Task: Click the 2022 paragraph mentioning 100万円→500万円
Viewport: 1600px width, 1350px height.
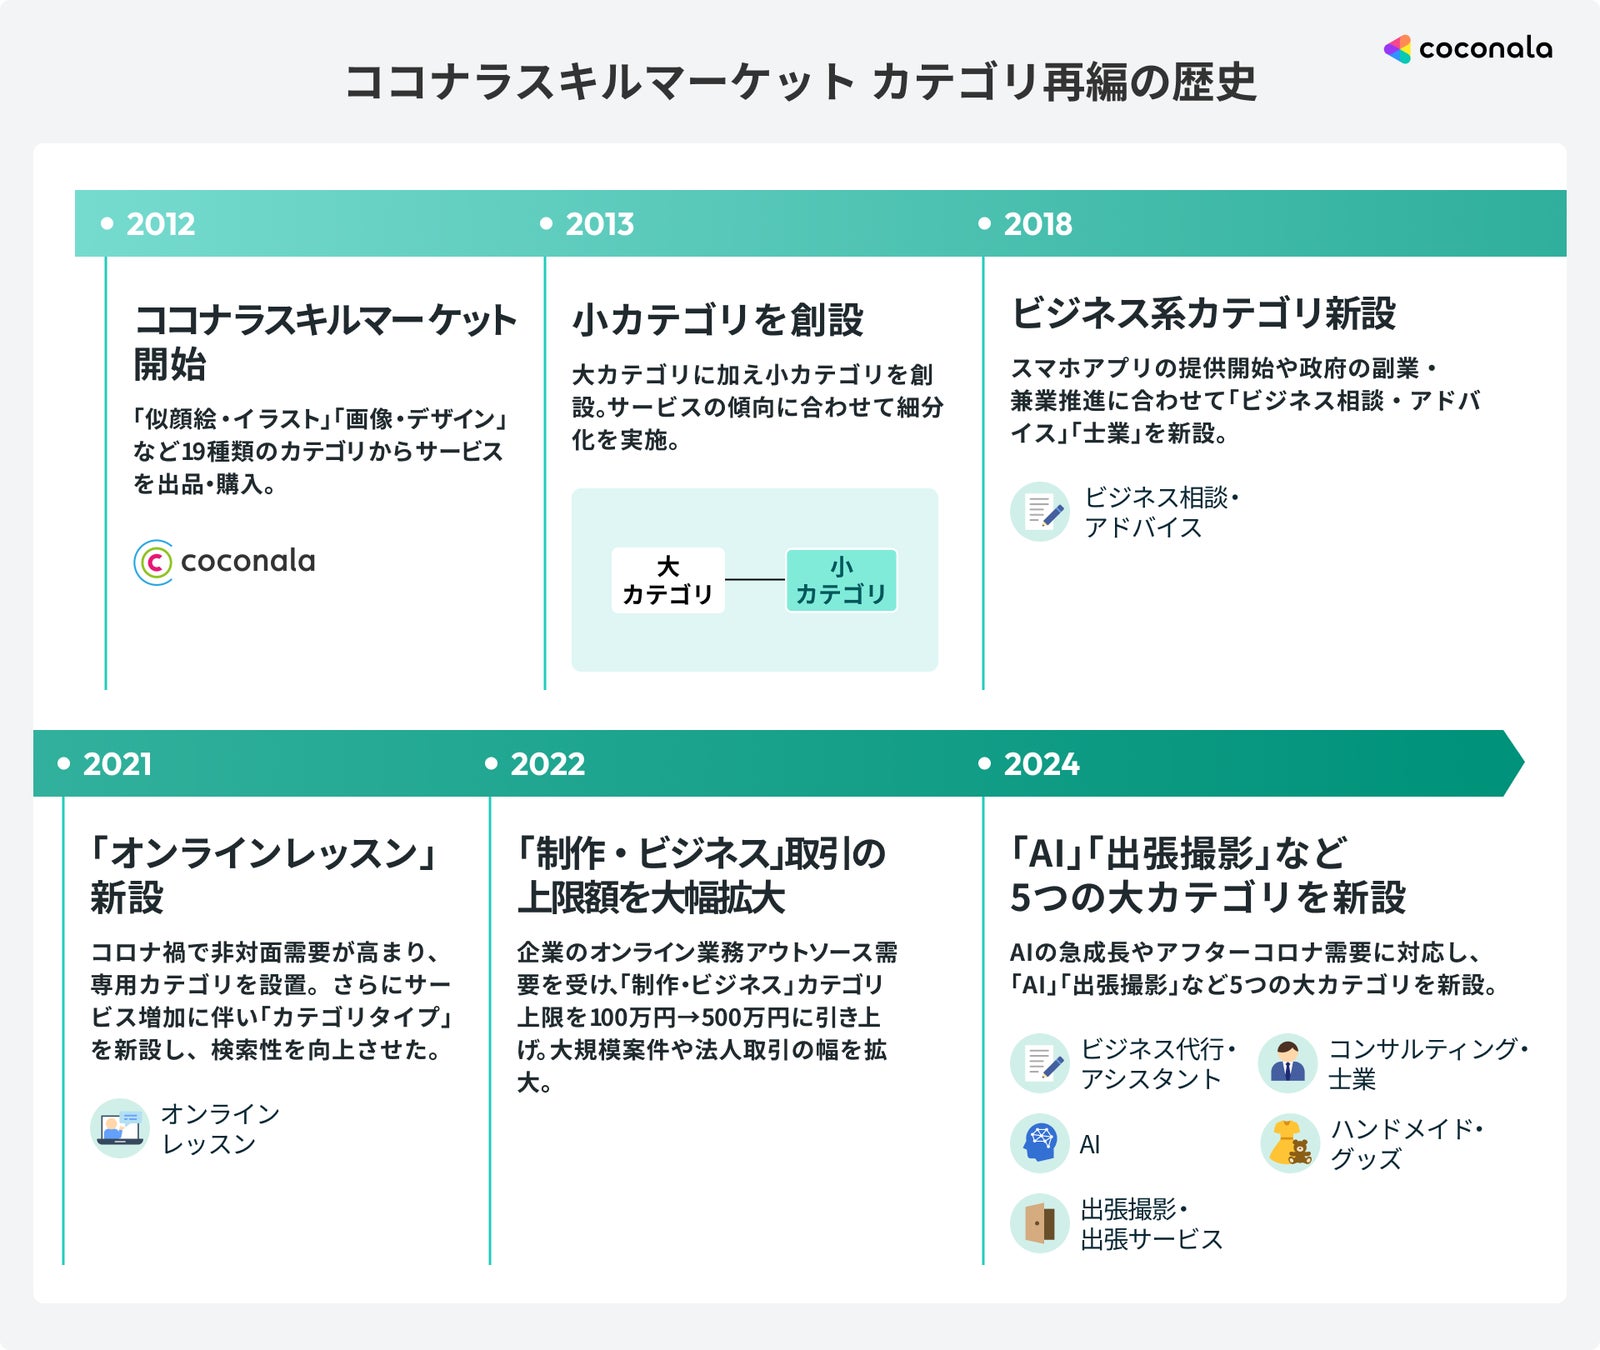Action: point(707,1017)
